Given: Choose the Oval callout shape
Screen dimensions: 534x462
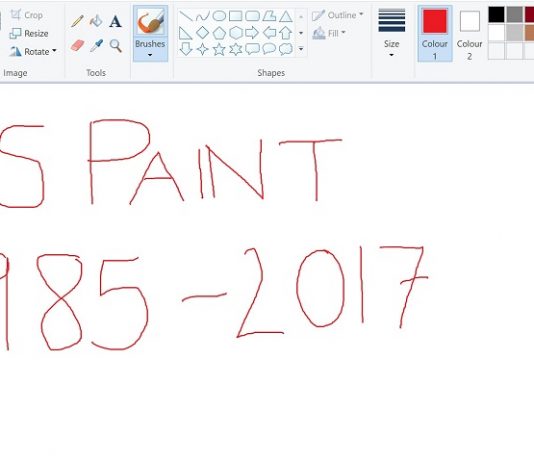Looking at the screenshot, I should point(269,49).
